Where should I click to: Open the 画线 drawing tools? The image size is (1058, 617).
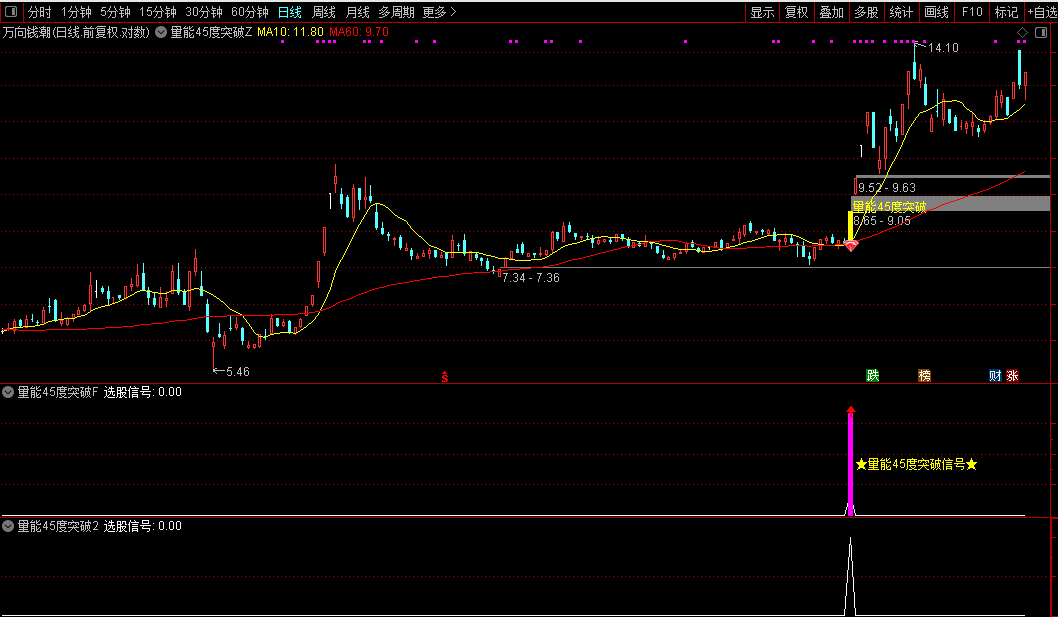[937, 12]
